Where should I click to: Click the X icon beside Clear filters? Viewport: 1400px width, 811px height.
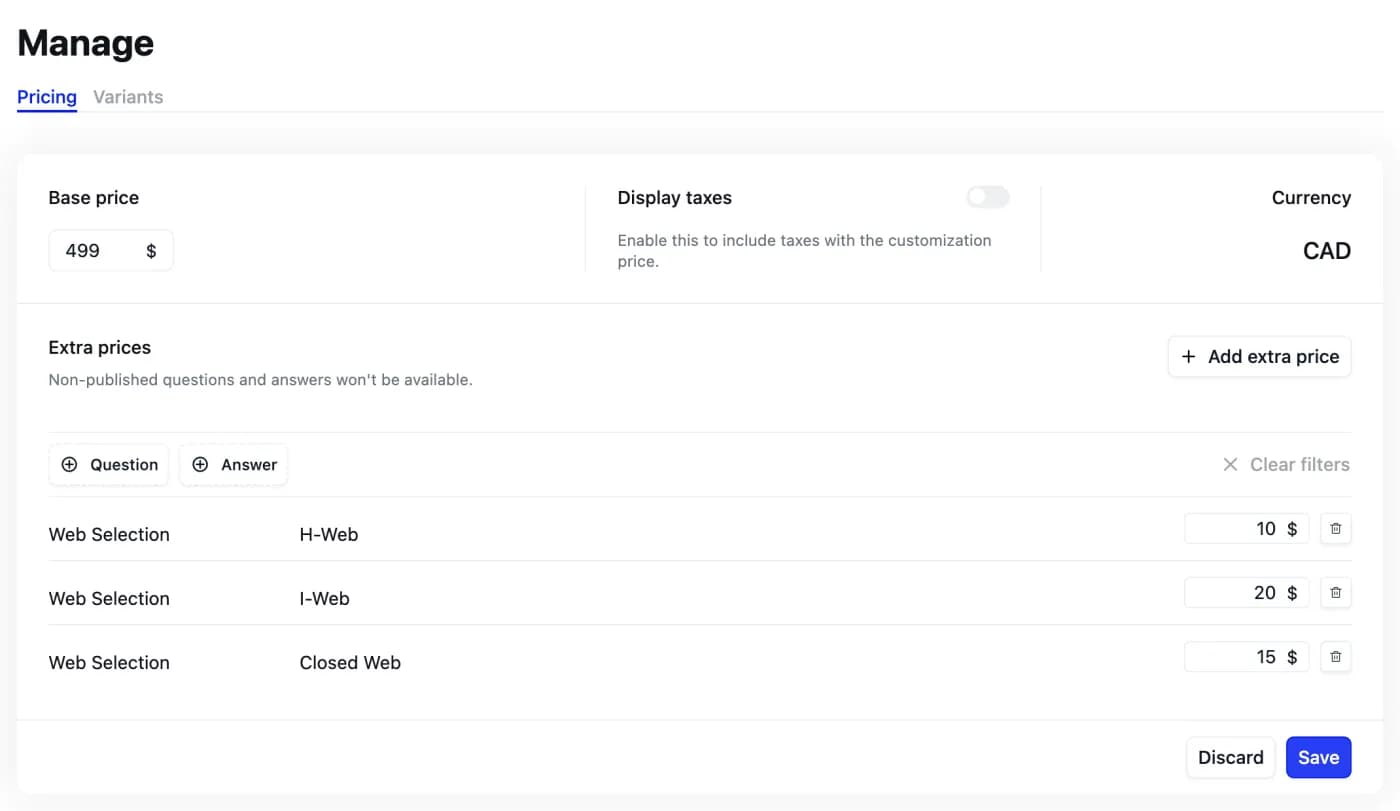click(x=1230, y=465)
